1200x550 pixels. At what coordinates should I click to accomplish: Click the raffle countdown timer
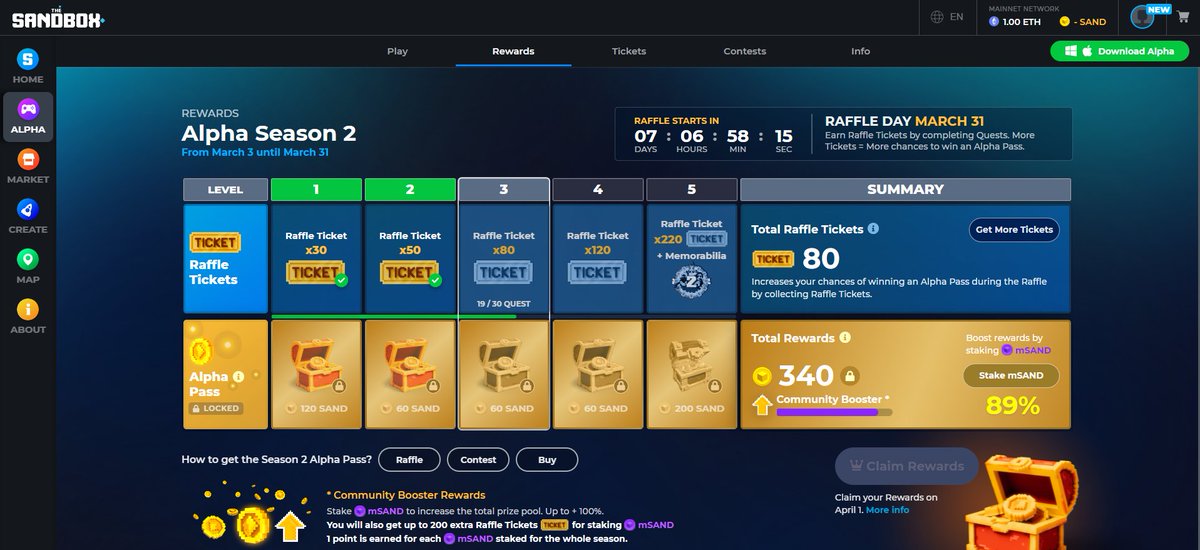point(714,134)
